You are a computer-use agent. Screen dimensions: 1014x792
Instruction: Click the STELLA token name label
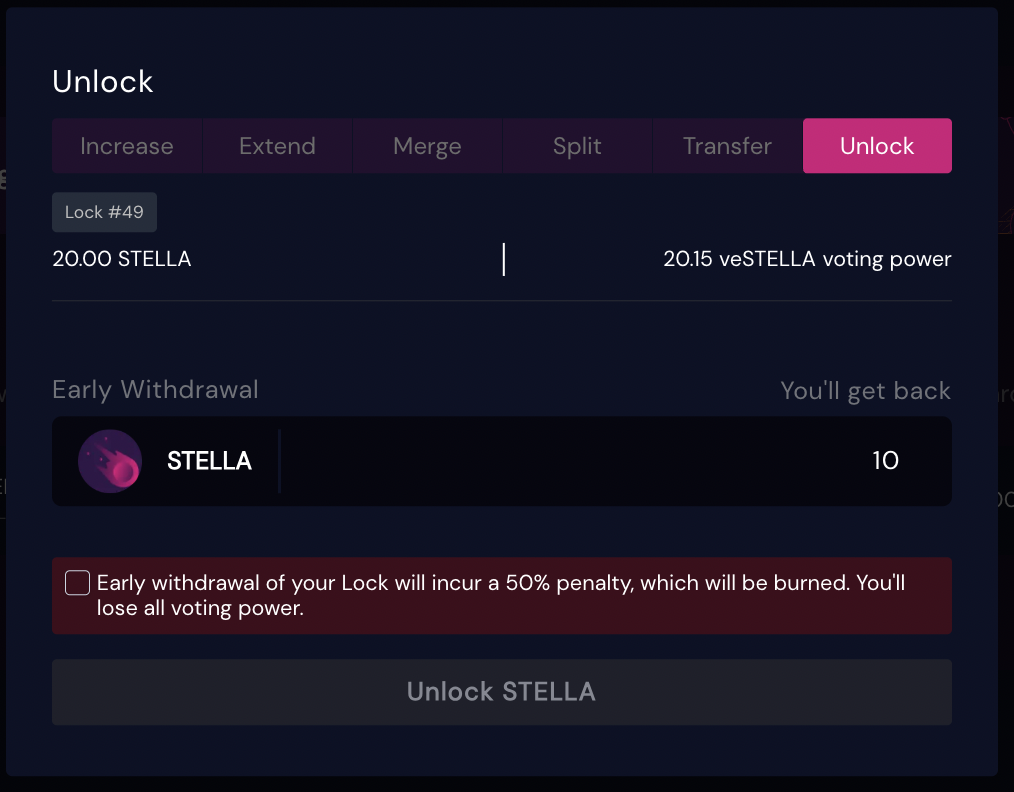coord(209,461)
